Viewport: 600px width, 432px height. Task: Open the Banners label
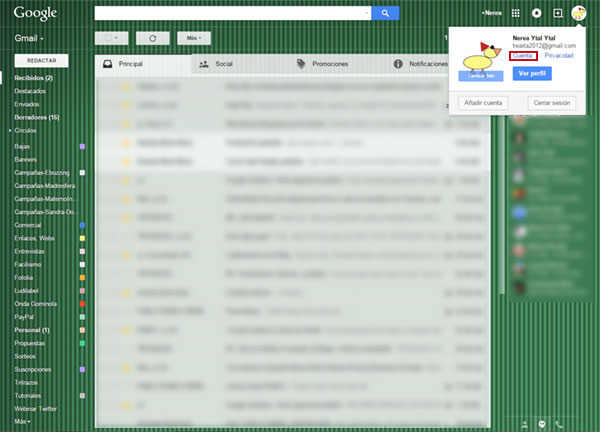[25, 160]
